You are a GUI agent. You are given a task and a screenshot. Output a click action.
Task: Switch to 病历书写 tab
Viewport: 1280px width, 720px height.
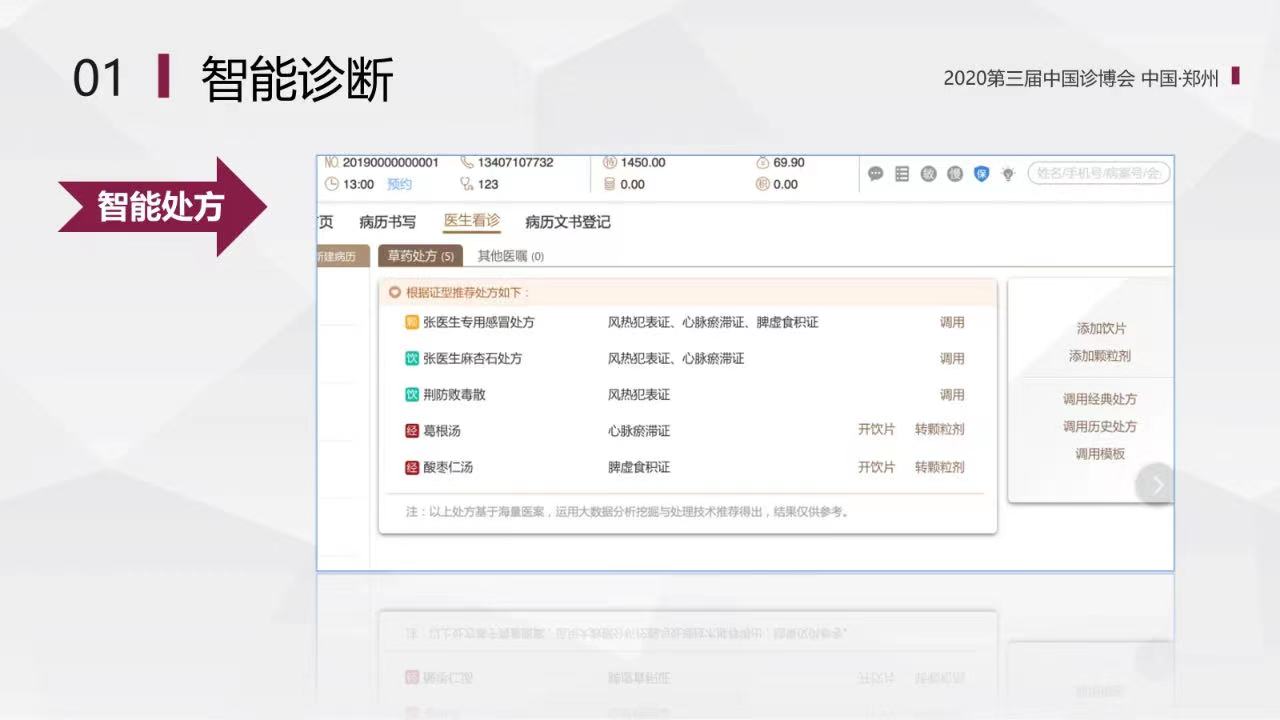click(x=387, y=222)
